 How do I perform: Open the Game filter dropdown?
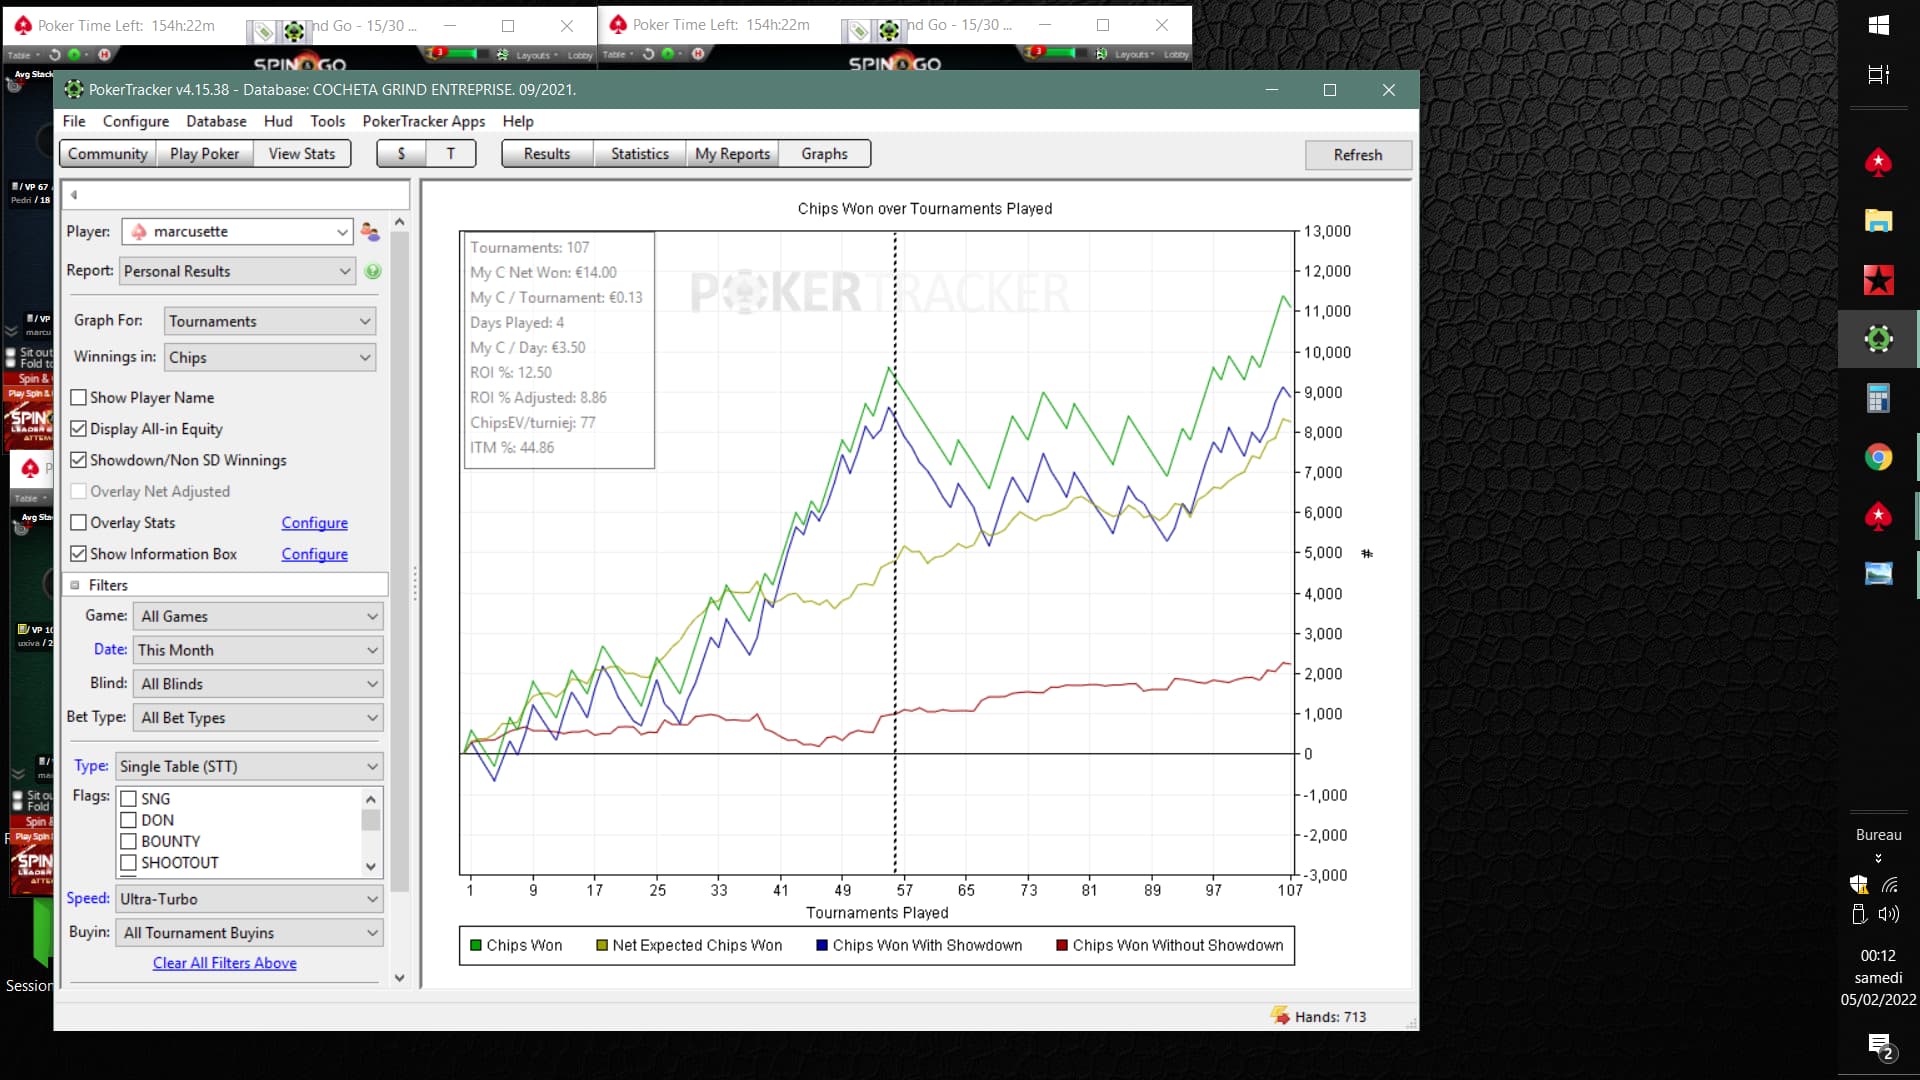pos(258,617)
